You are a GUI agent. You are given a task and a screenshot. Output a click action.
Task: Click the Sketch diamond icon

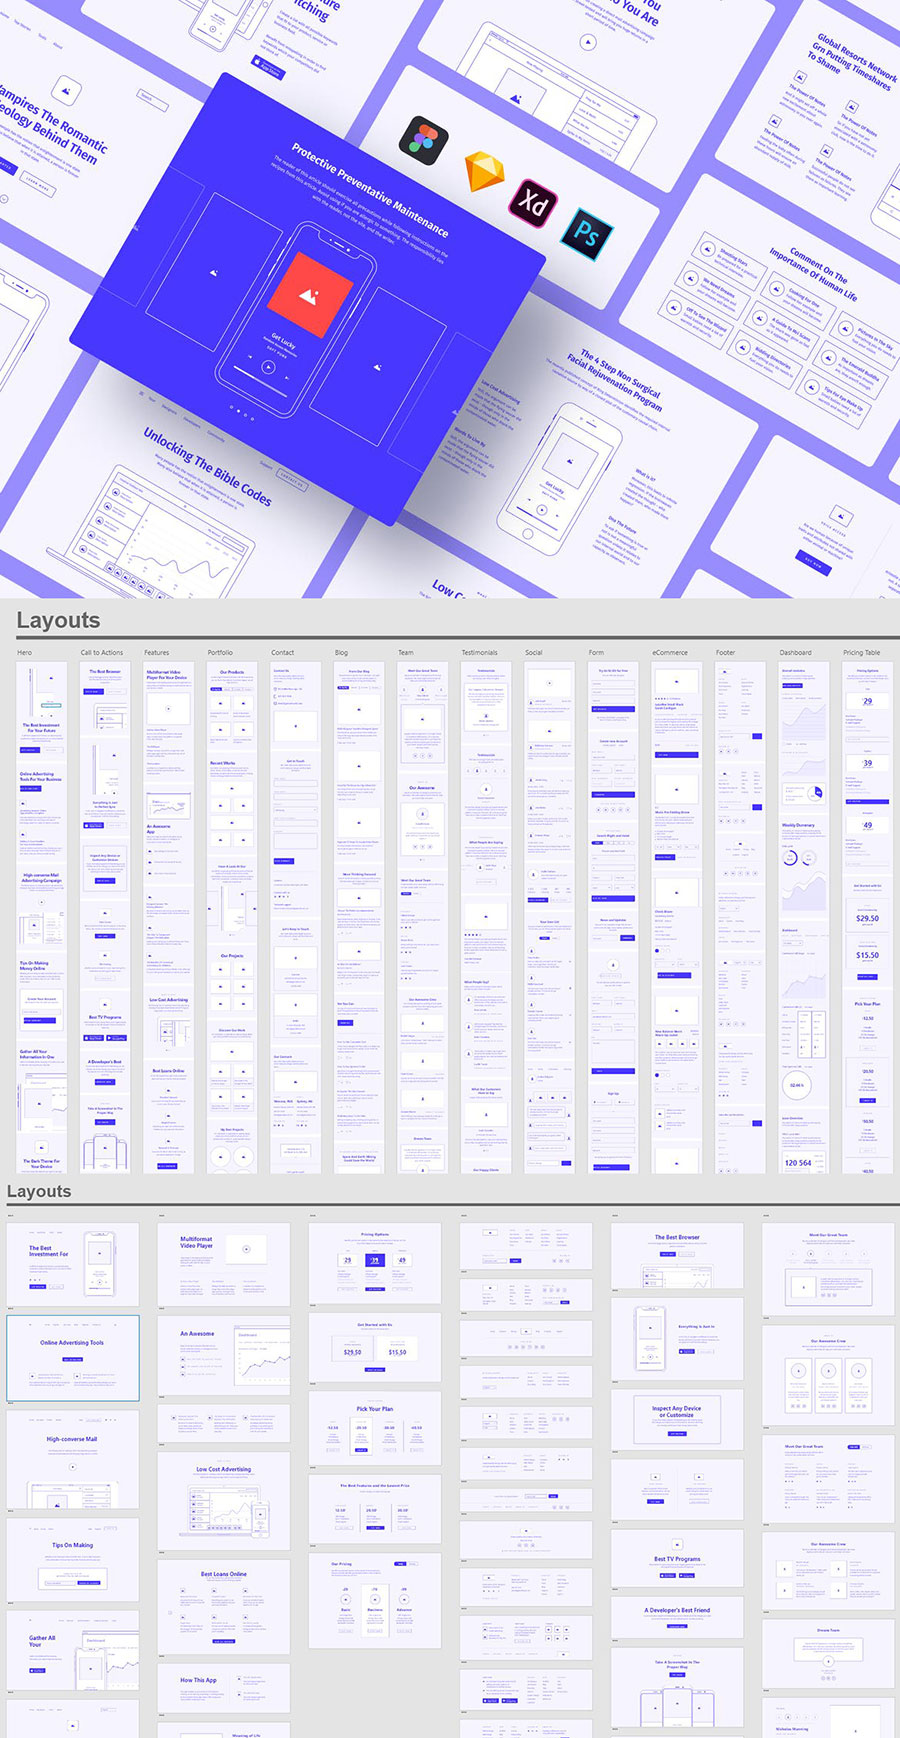485,172
